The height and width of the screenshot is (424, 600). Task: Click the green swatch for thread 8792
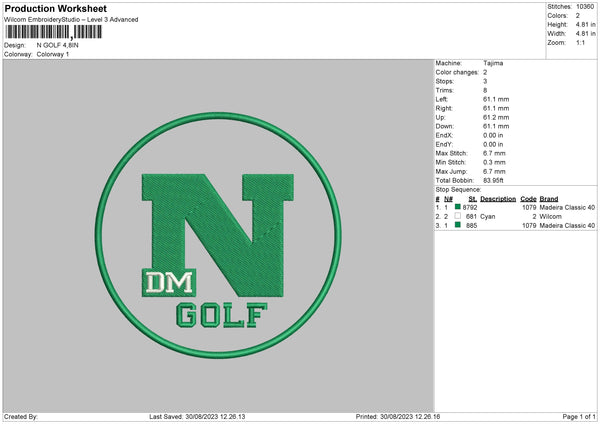pos(458,207)
